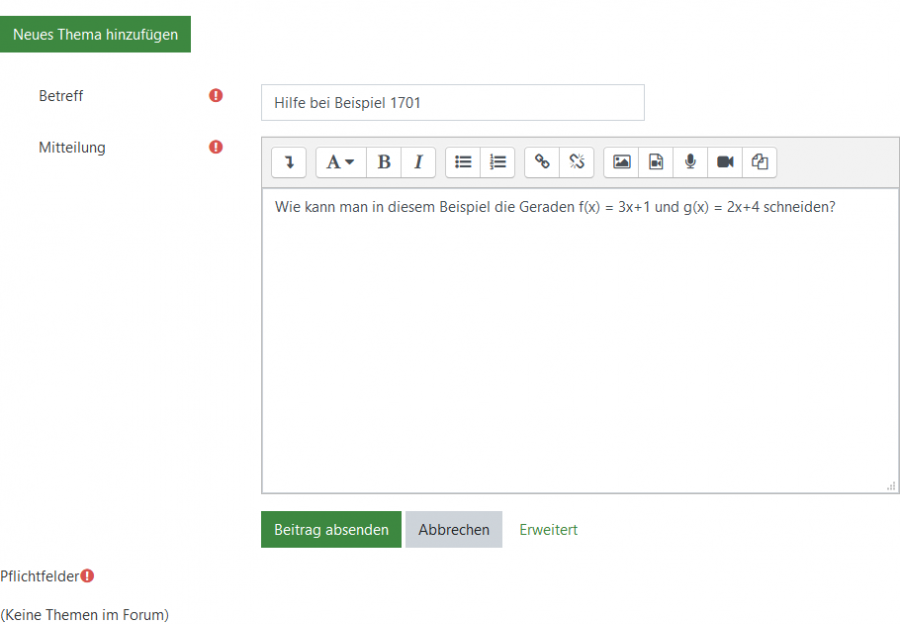Open the paragraph styles dropdown
The width and height of the screenshot is (900, 624).
tap(341, 162)
